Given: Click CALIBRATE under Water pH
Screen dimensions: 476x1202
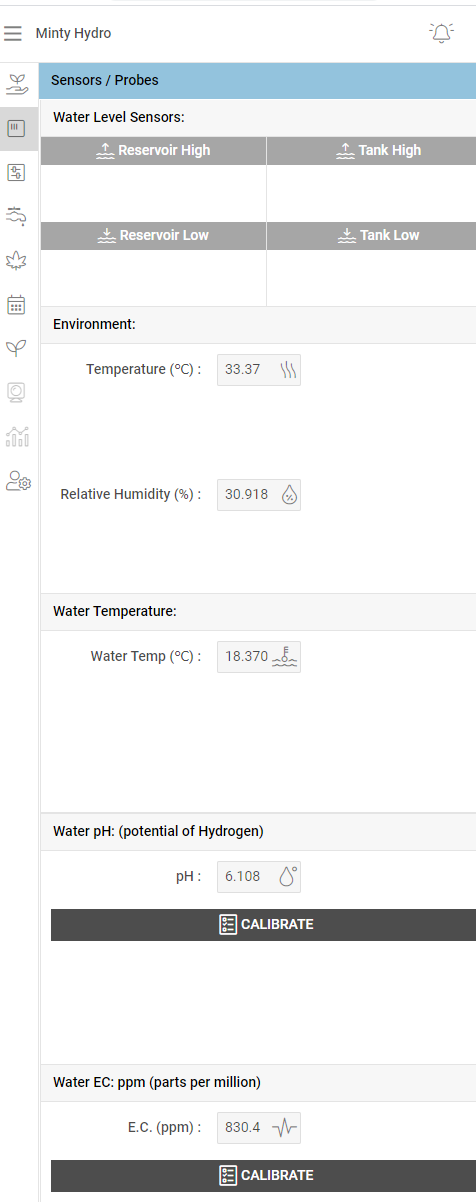Looking at the screenshot, I should tap(264, 925).
